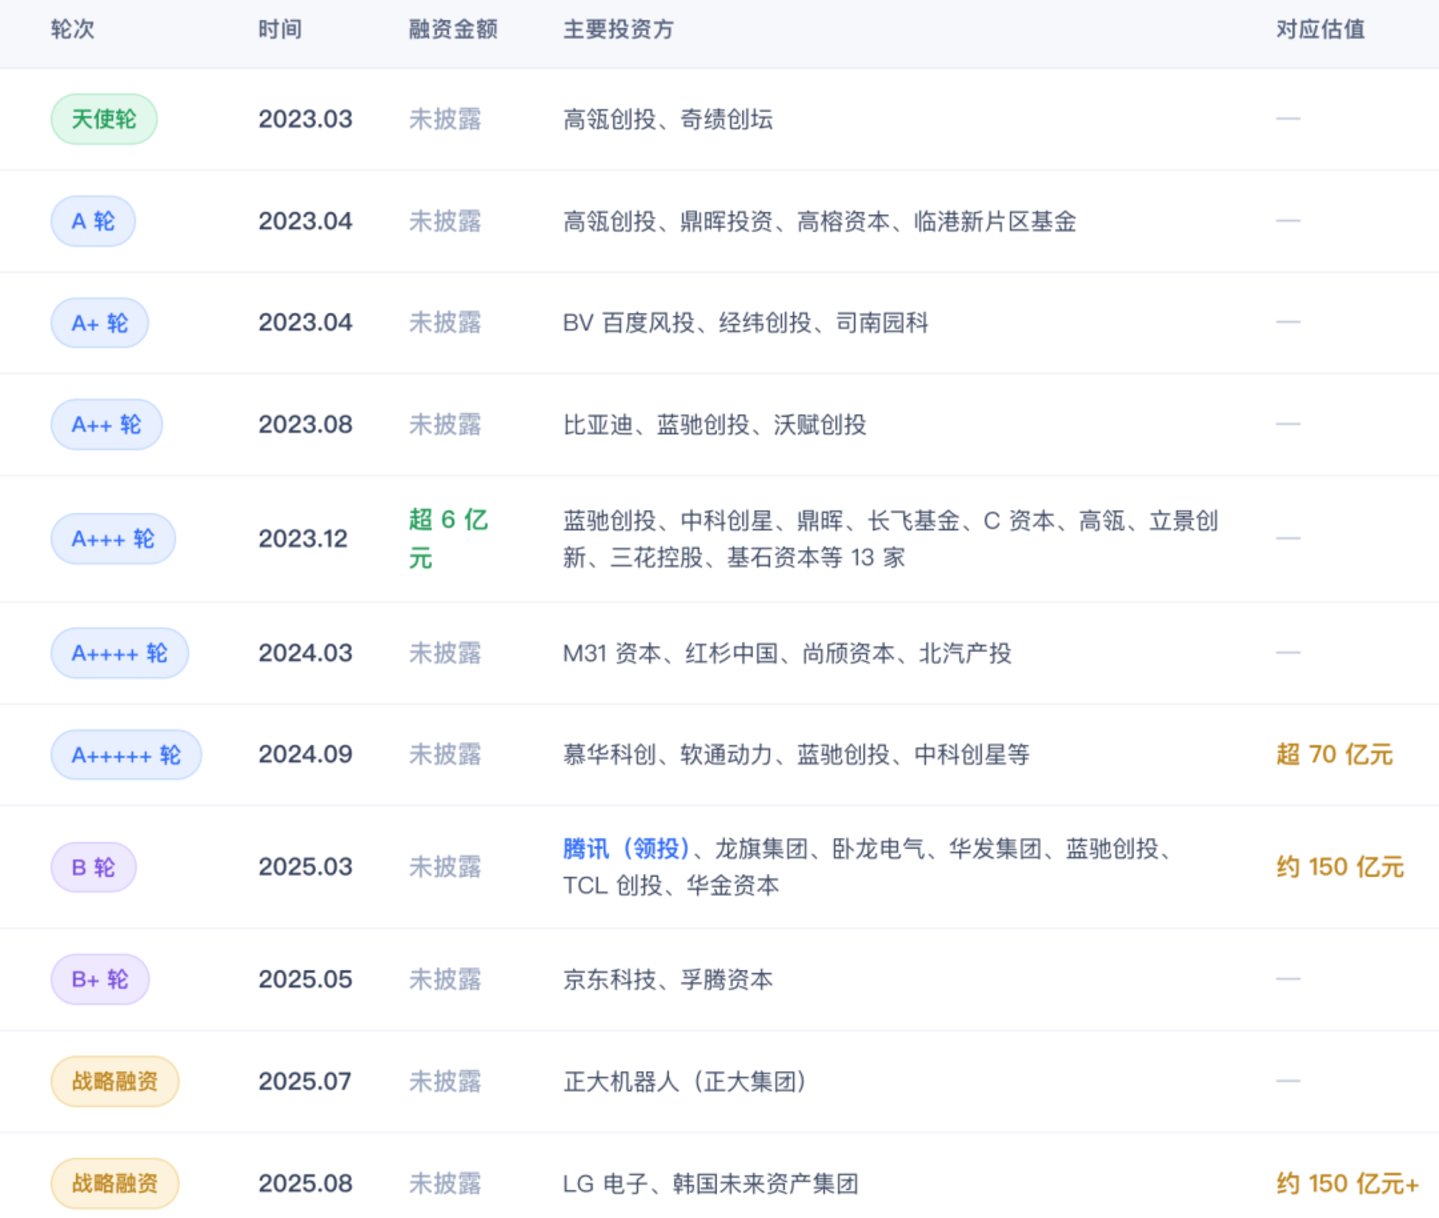Viewport: 1439px width, 1218px height.
Task: Click 未披露 in the B+ 轮 row
Action: click(x=445, y=979)
